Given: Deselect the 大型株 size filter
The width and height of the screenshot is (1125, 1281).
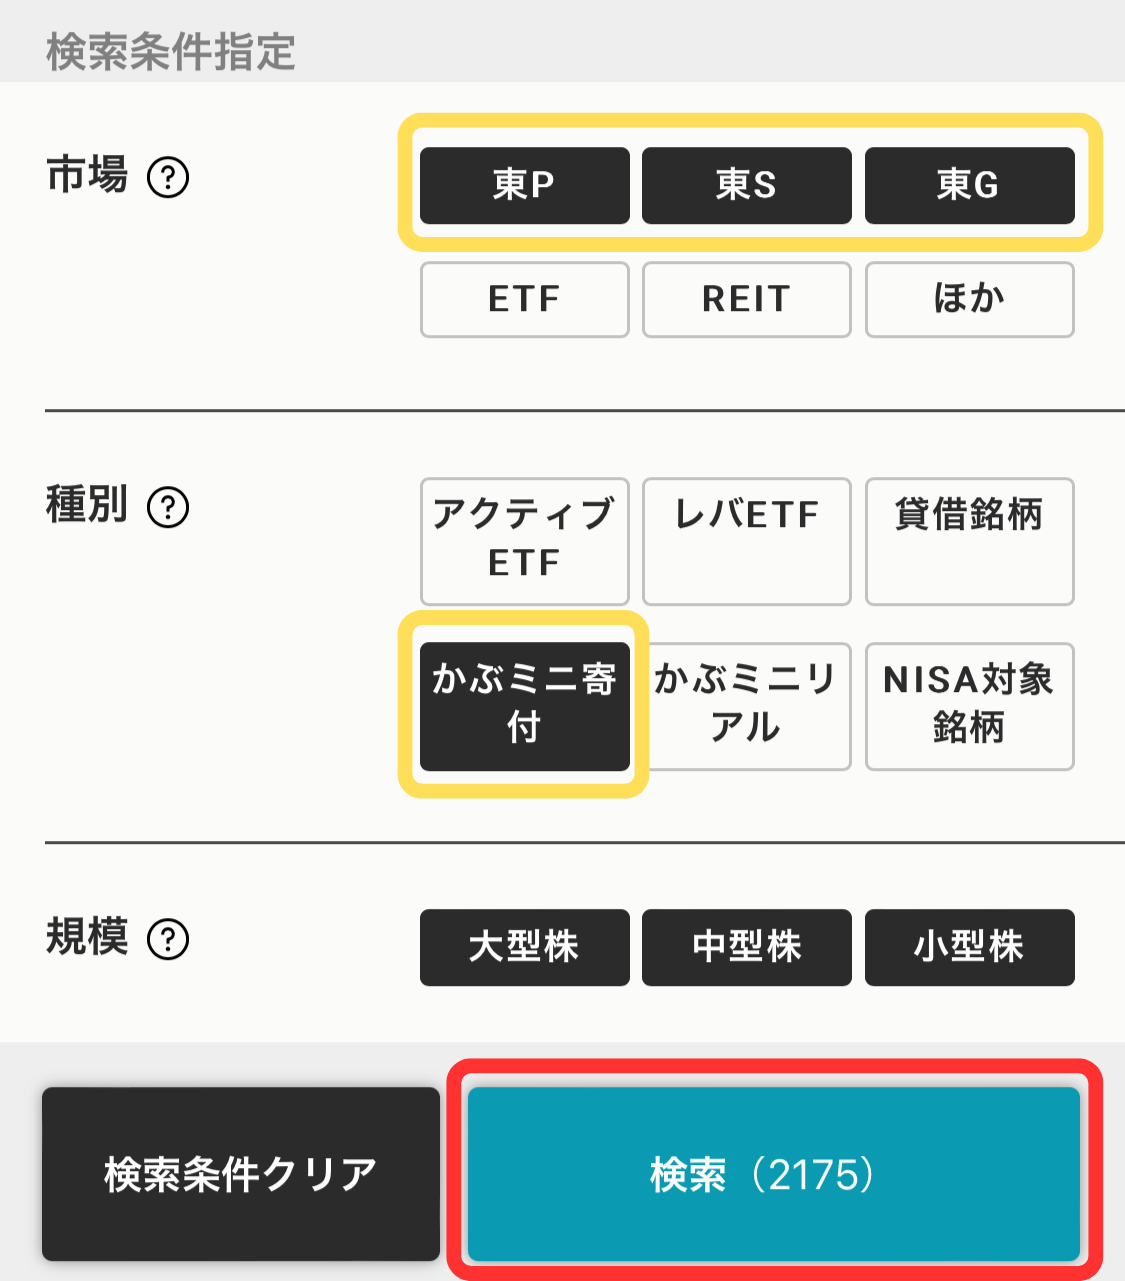Looking at the screenshot, I should (x=524, y=947).
